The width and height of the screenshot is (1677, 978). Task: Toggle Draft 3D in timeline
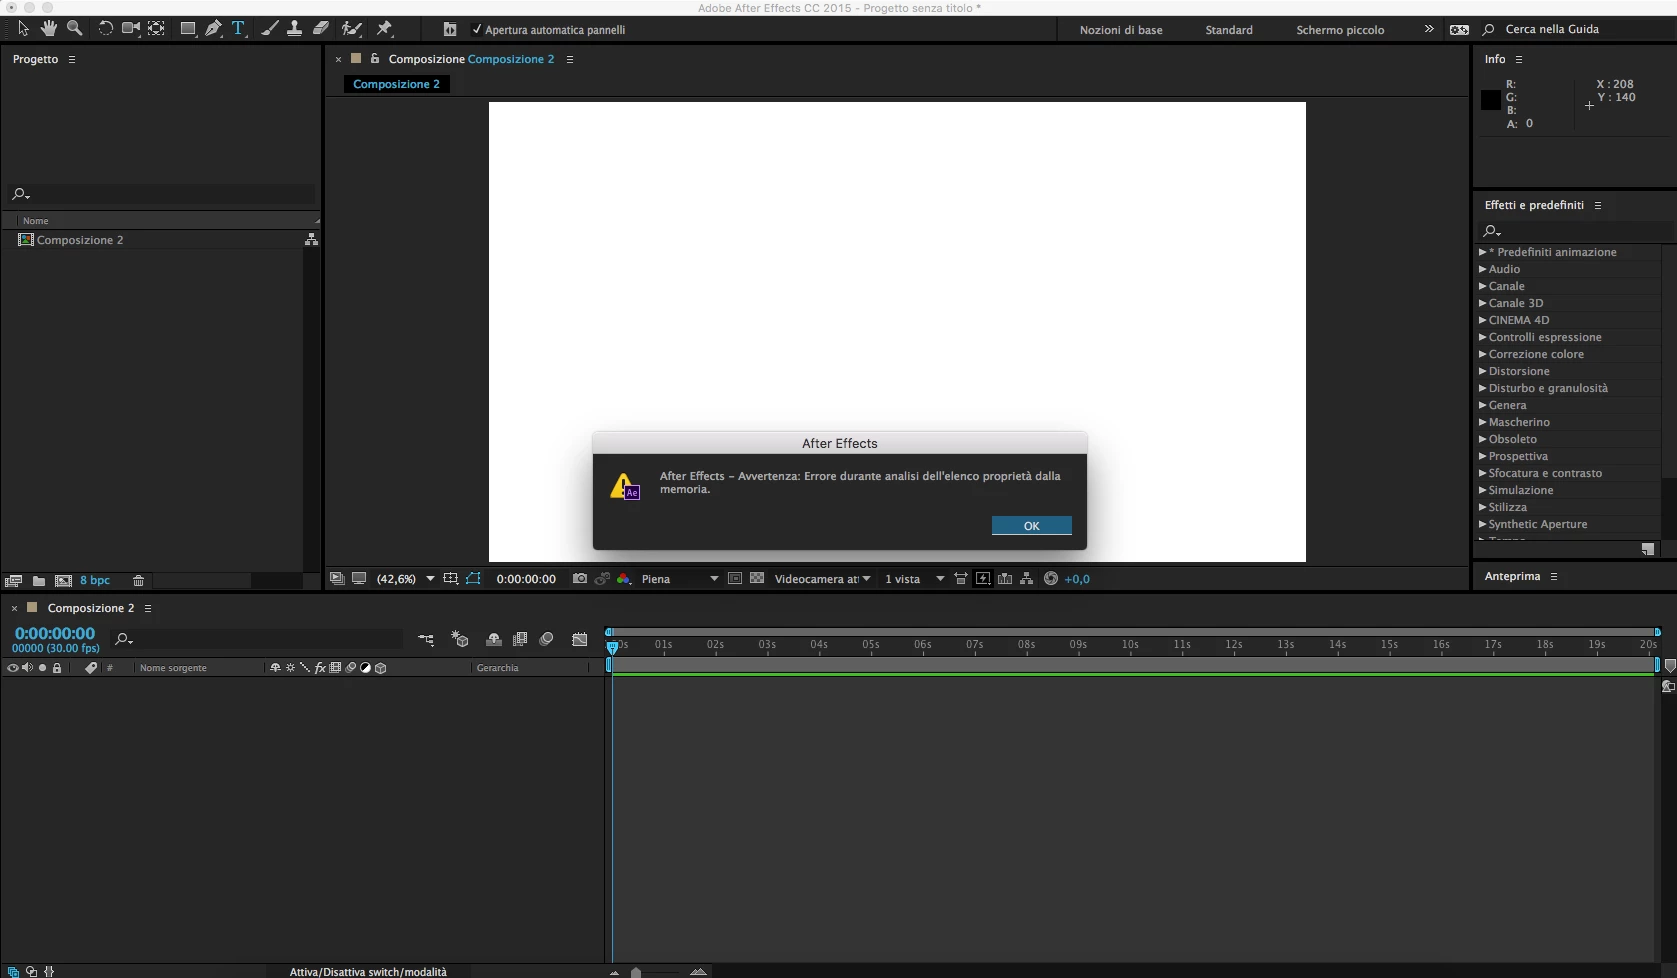[x=459, y=639]
